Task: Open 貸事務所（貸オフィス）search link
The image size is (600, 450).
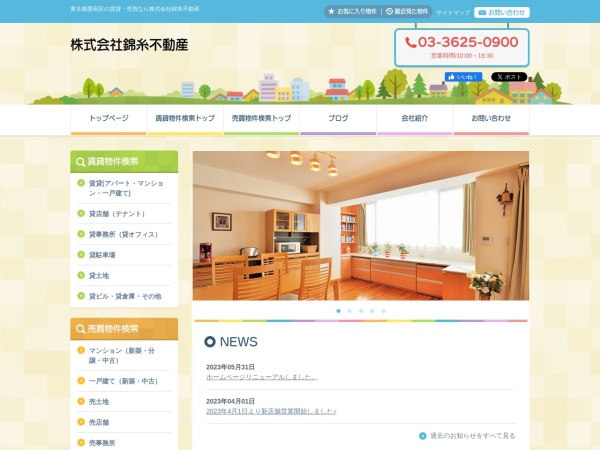Action: (123, 234)
